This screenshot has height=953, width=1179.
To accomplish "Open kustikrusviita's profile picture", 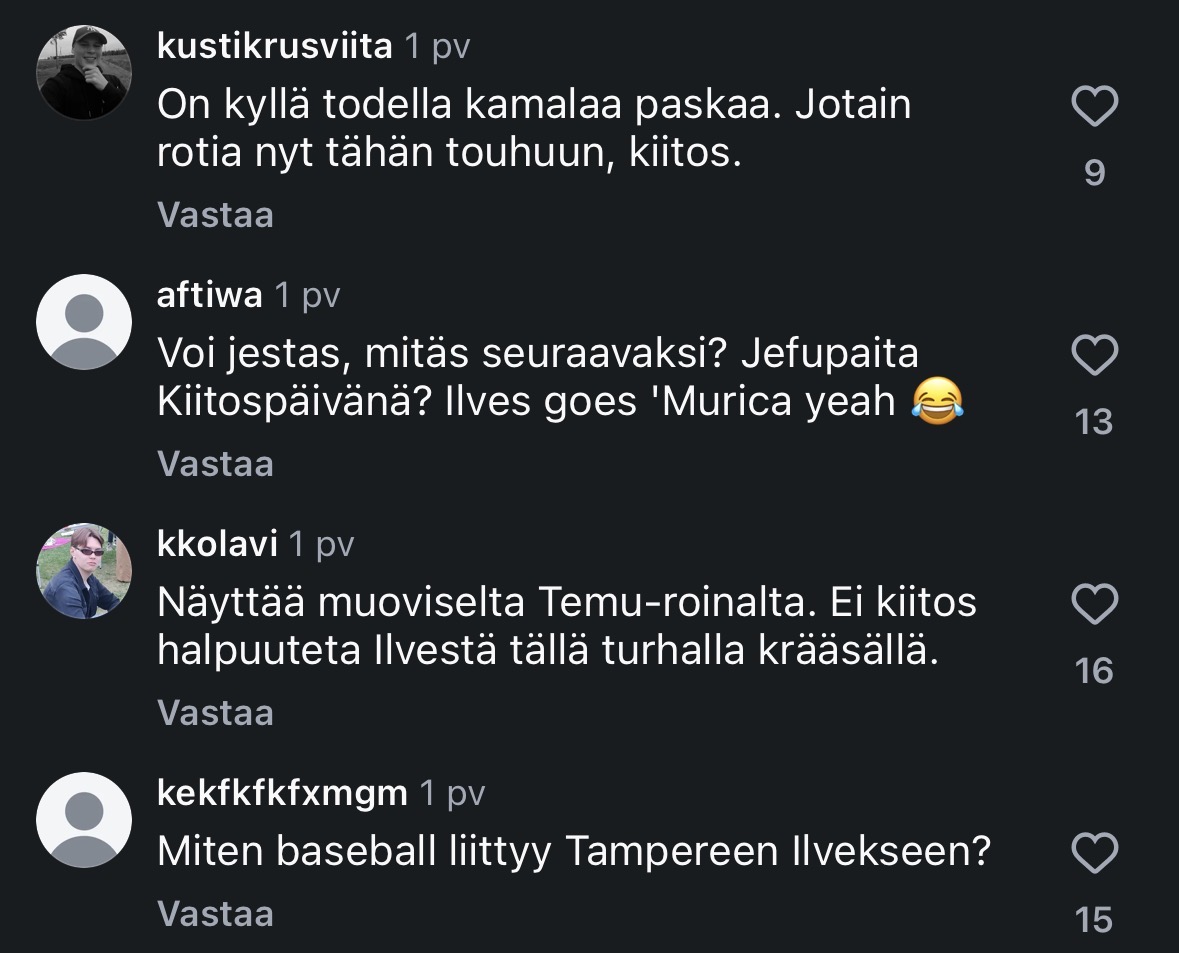I will 84,73.
